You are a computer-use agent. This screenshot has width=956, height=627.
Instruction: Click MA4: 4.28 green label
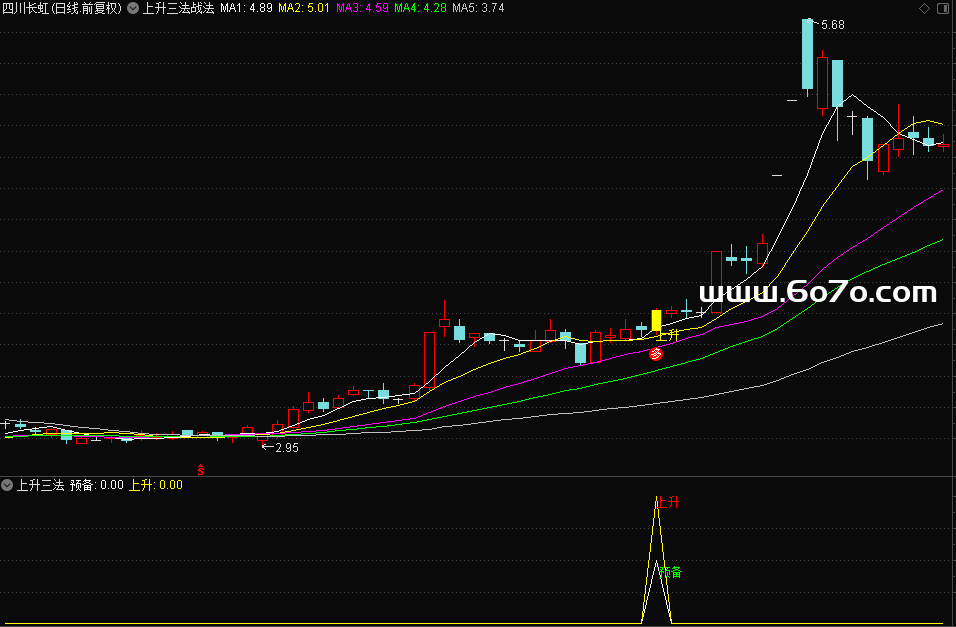point(420,8)
